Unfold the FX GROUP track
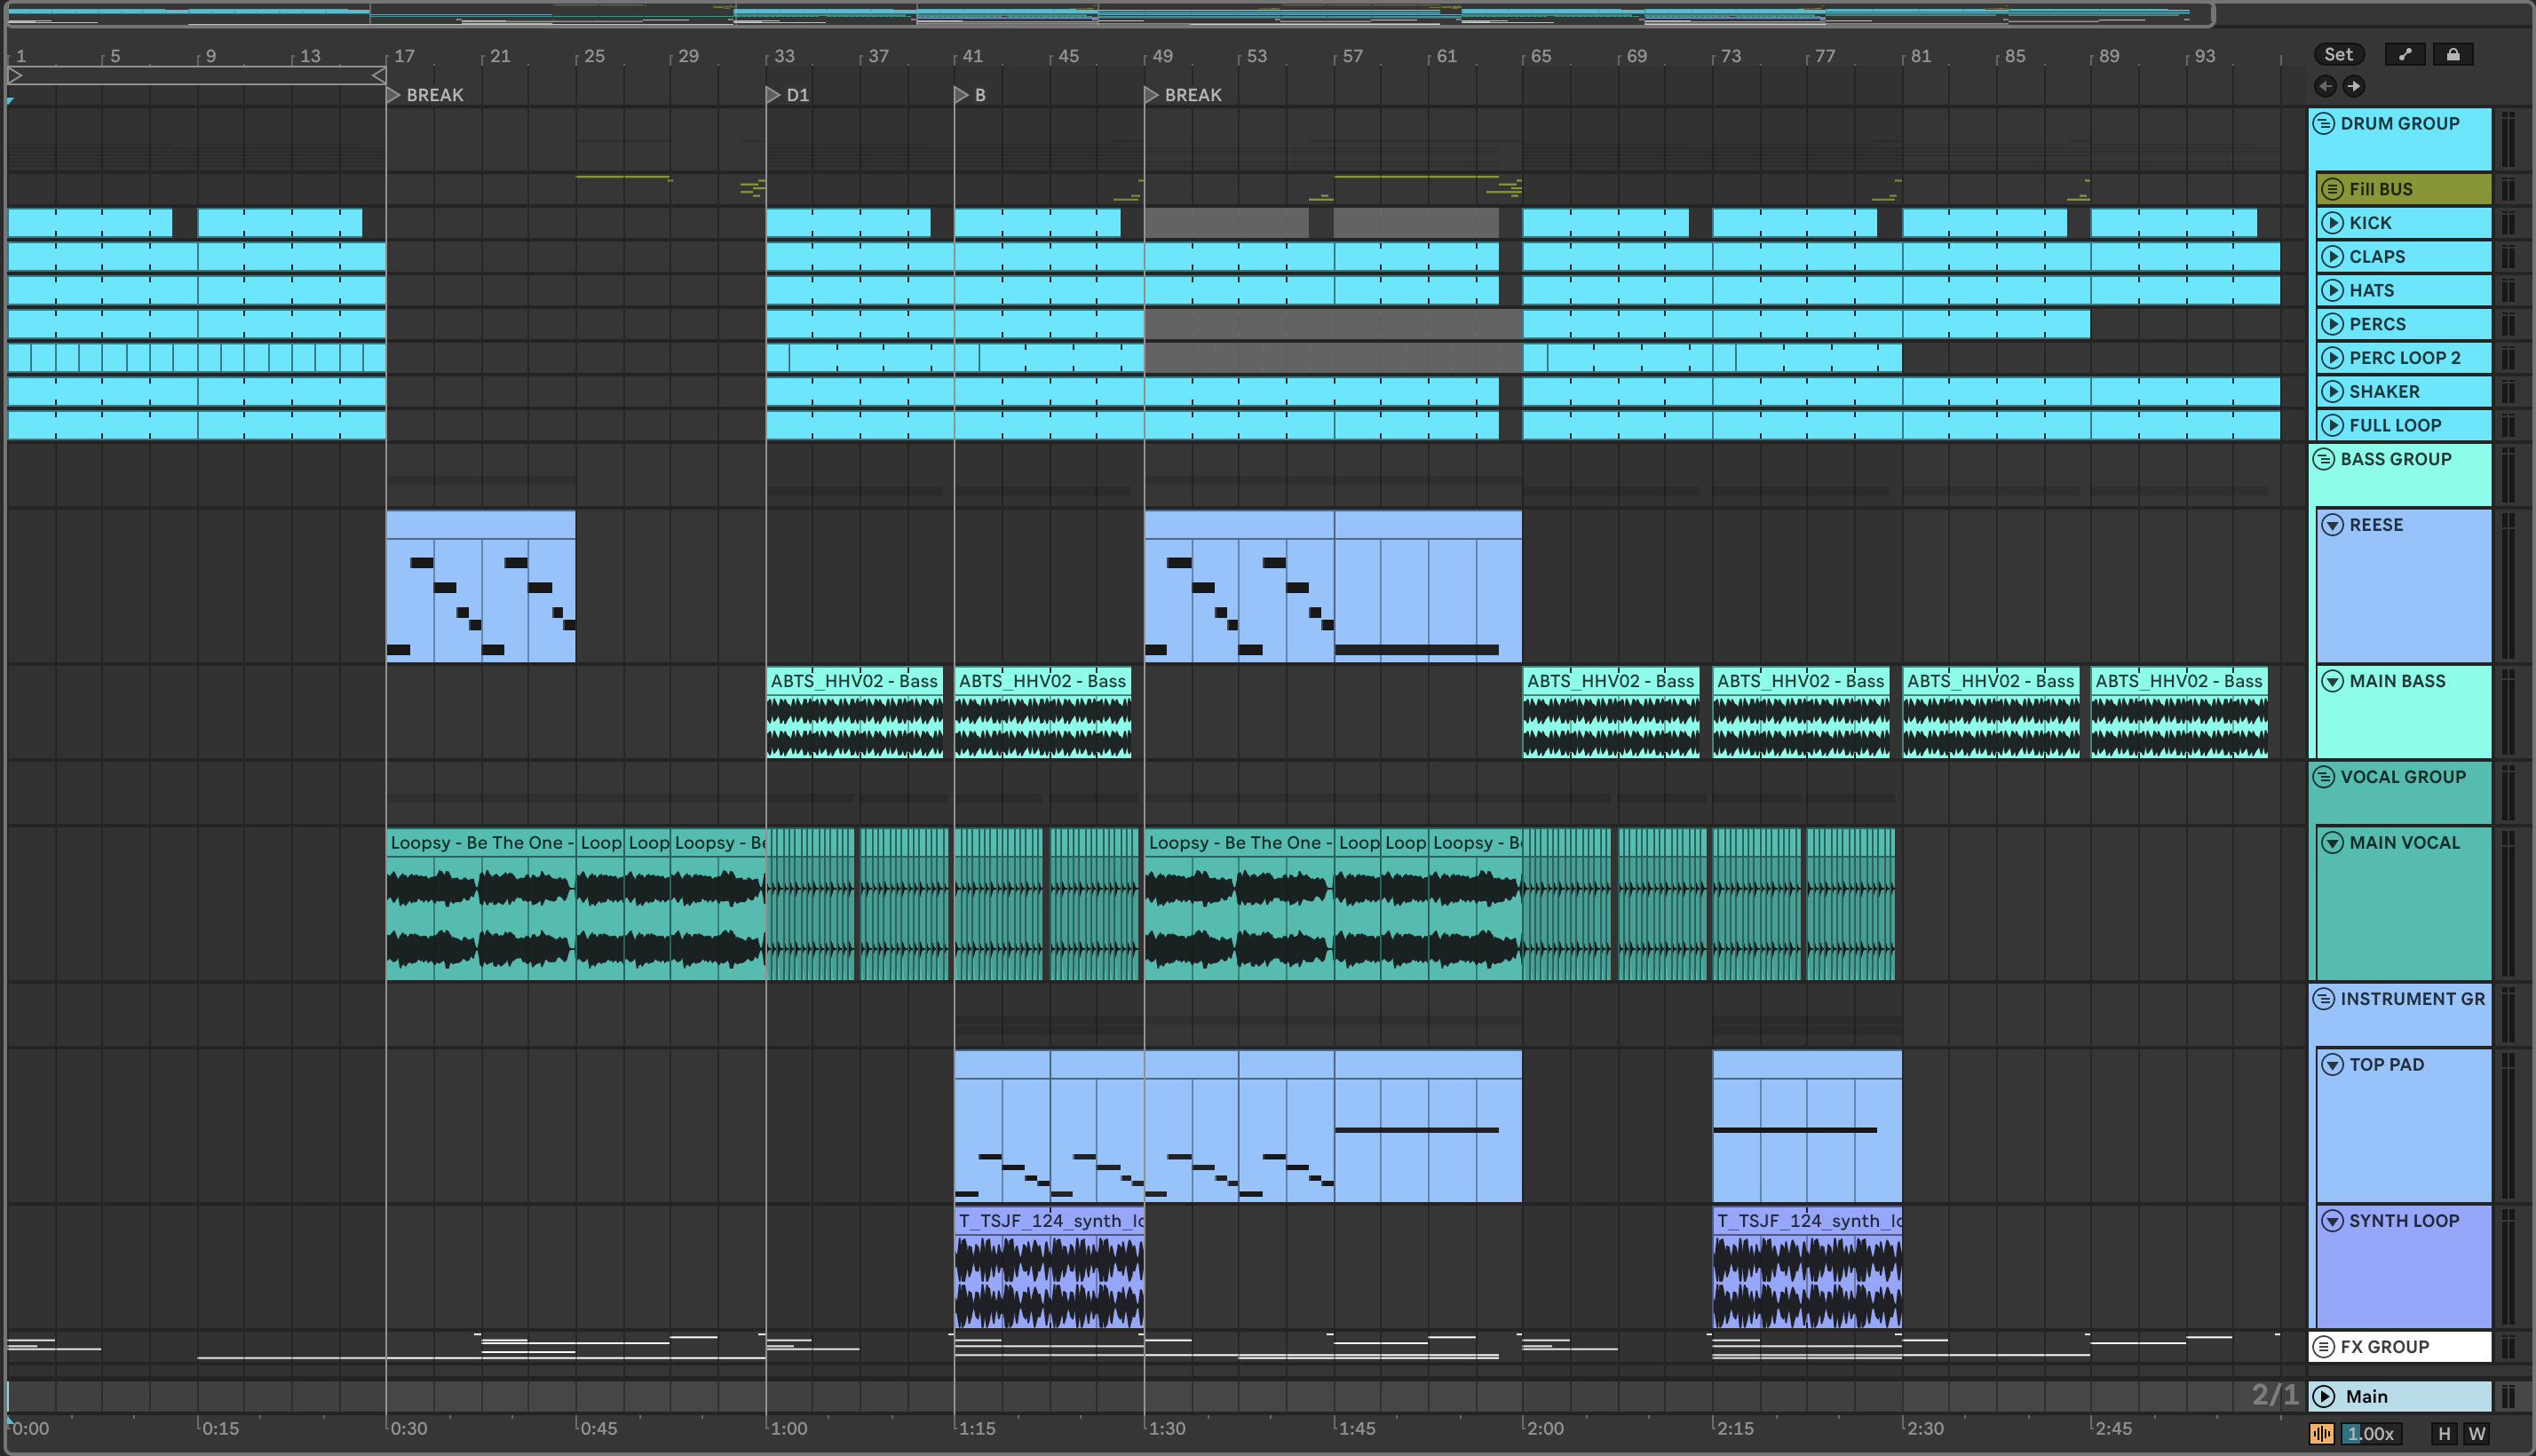Screen dimensions: 2536x1456 click(x=2324, y=1346)
